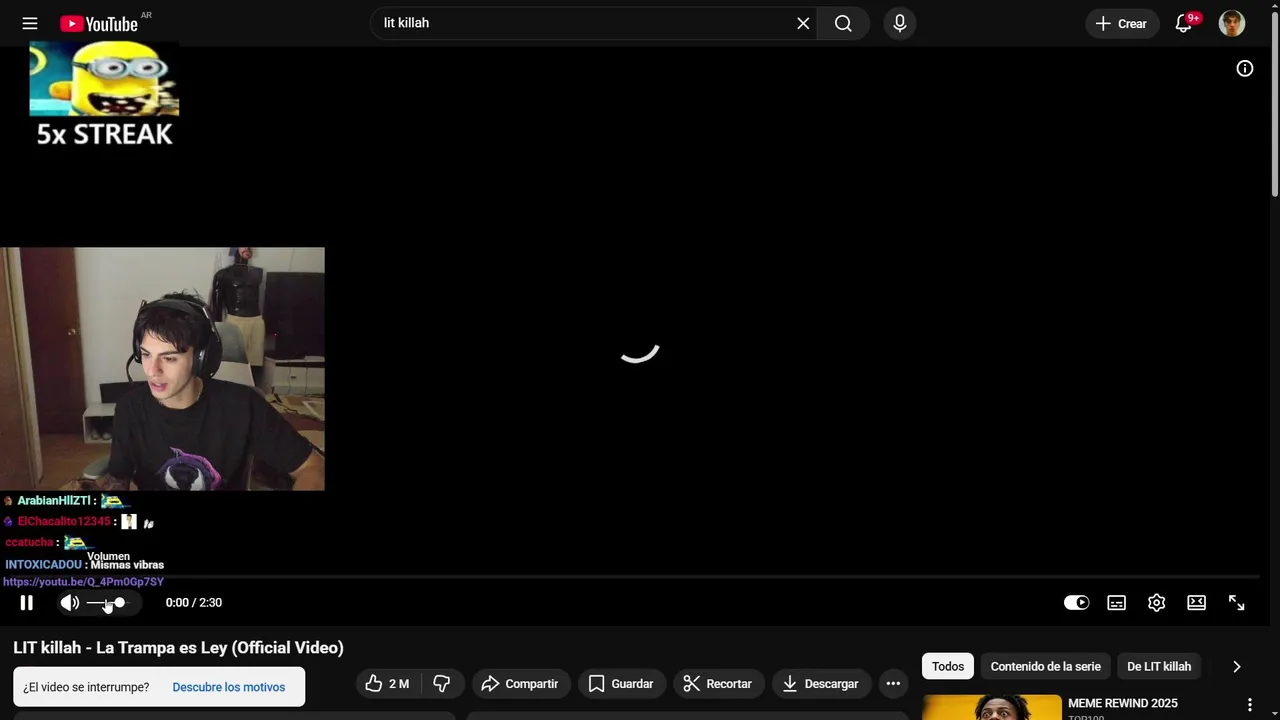This screenshot has height=720, width=1280.
Task: Click the video progress bar
Action: [640, 577]
